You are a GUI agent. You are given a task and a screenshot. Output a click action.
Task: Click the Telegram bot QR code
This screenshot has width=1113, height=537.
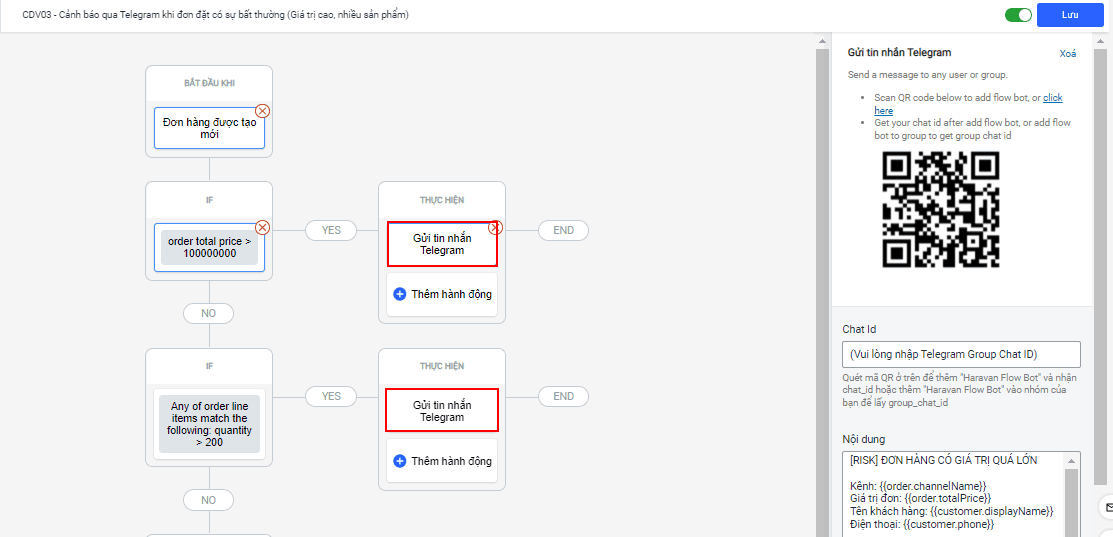(941, 210)
